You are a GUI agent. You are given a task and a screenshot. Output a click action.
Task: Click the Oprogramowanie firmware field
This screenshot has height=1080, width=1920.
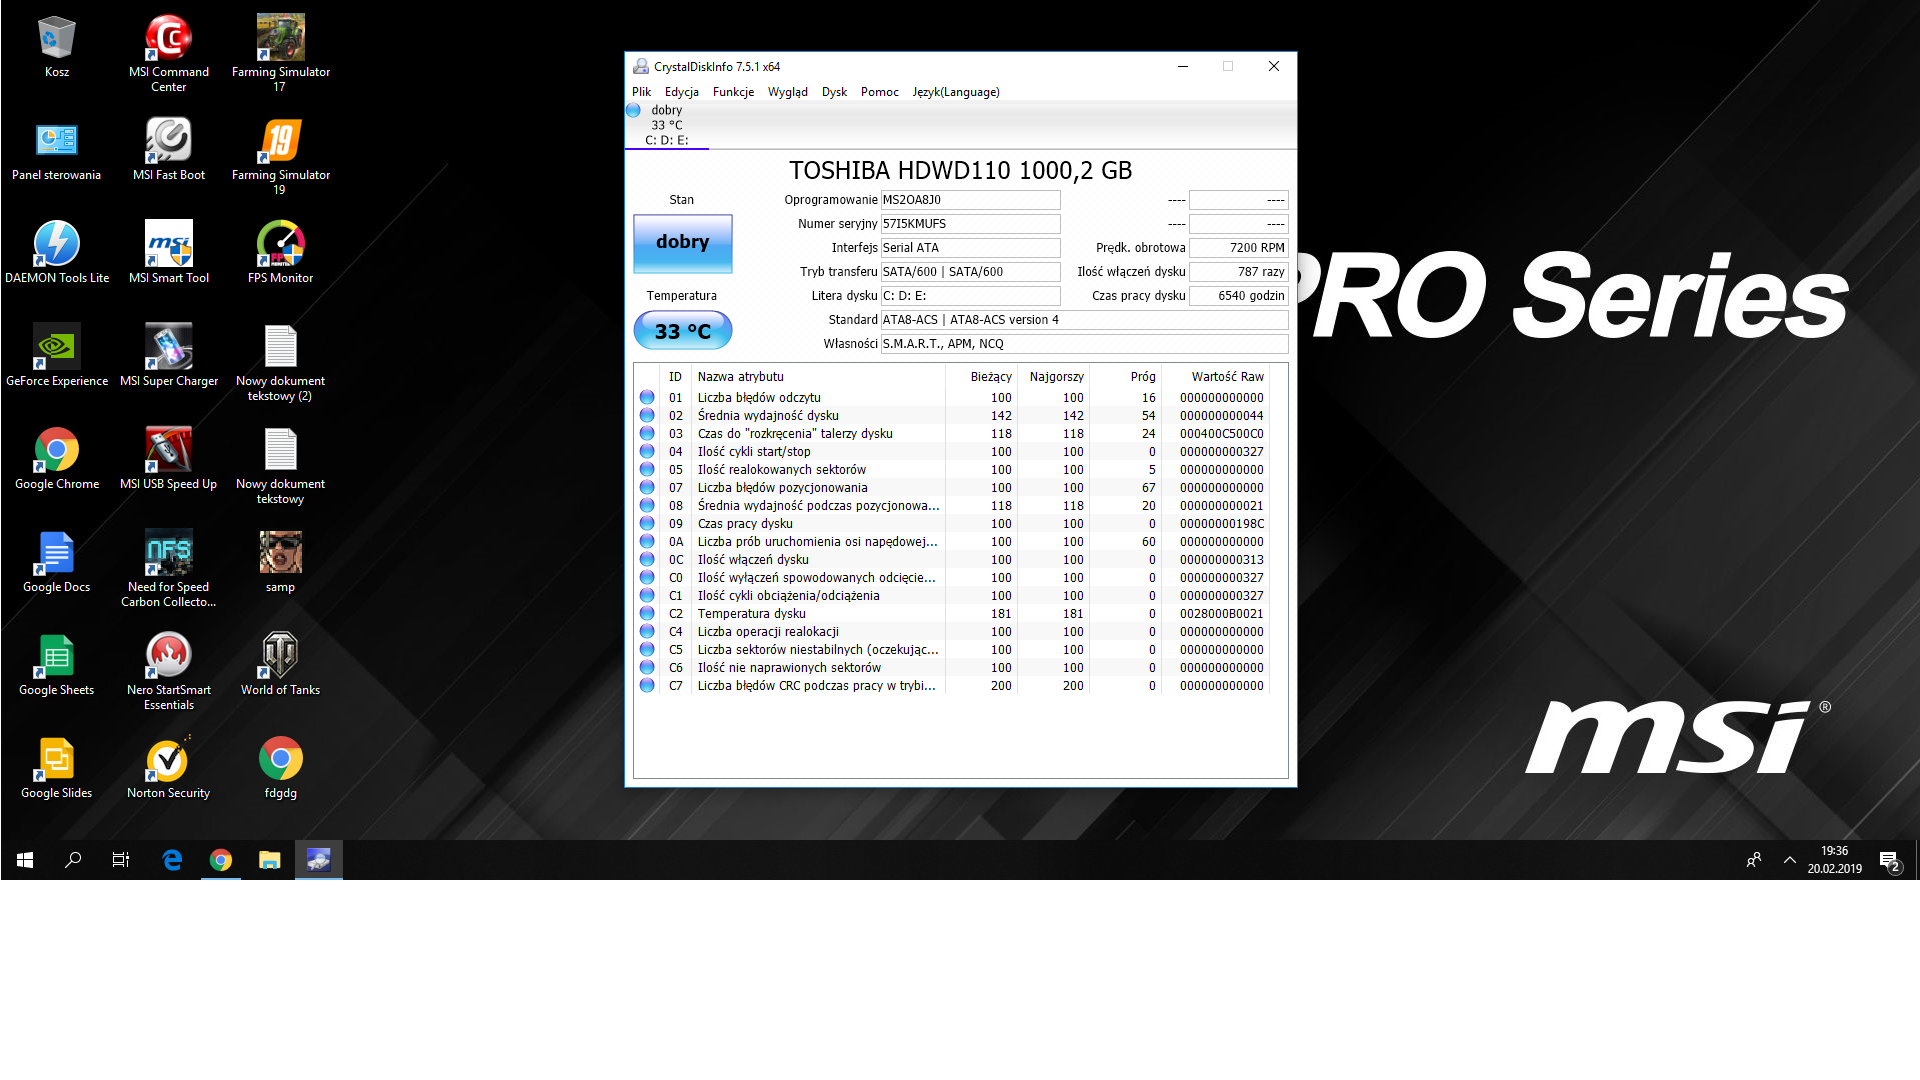(970, 200)
